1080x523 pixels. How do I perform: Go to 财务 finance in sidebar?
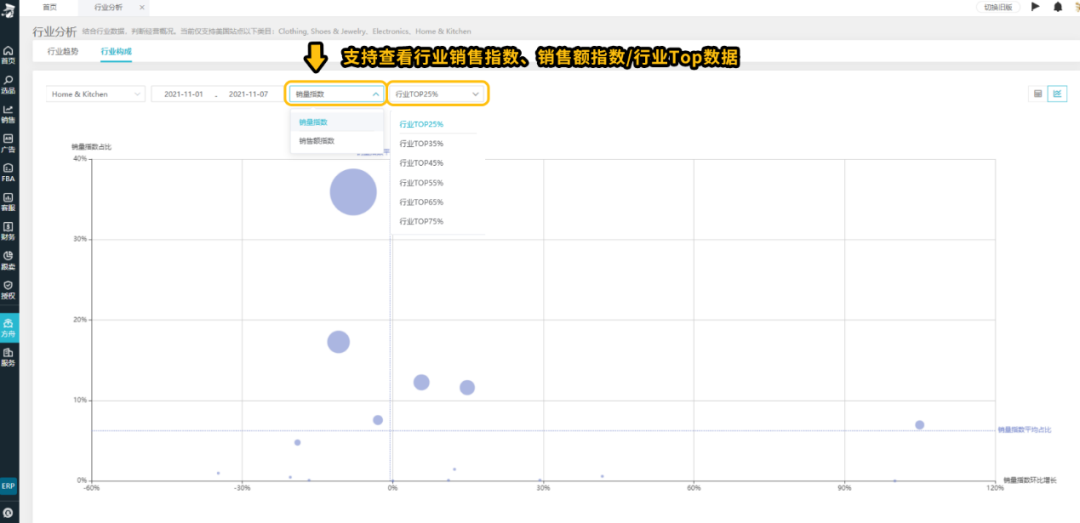click(8, 231)
